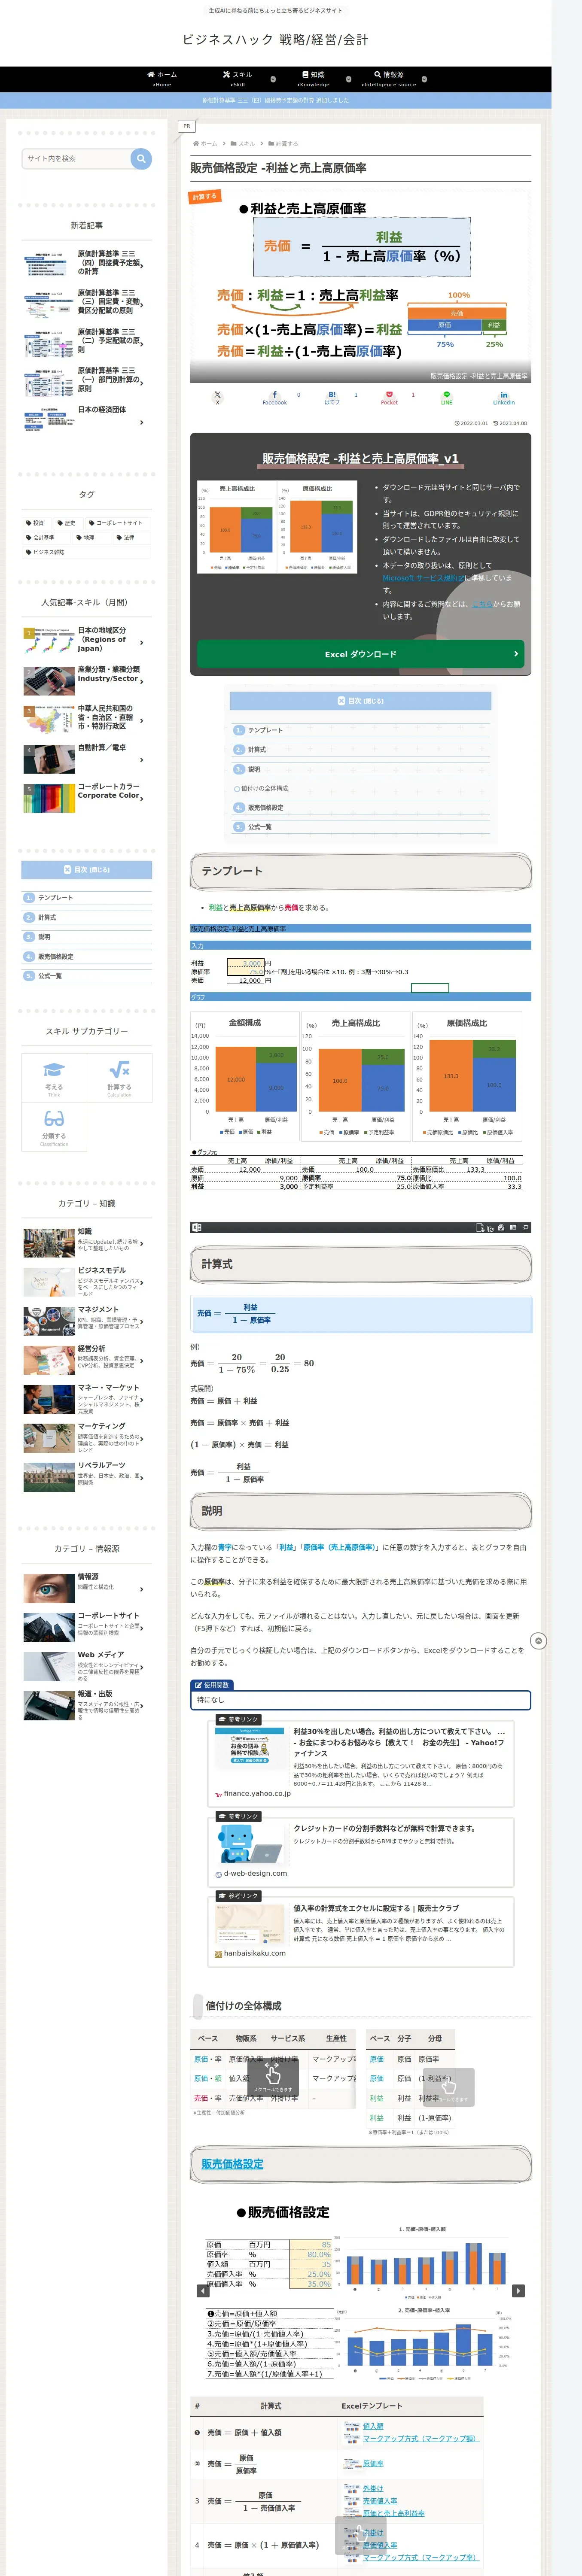Click the fullscreen icon in embedded Excel toolbar
The image size is (582, 2576).
pos(525,1227)
